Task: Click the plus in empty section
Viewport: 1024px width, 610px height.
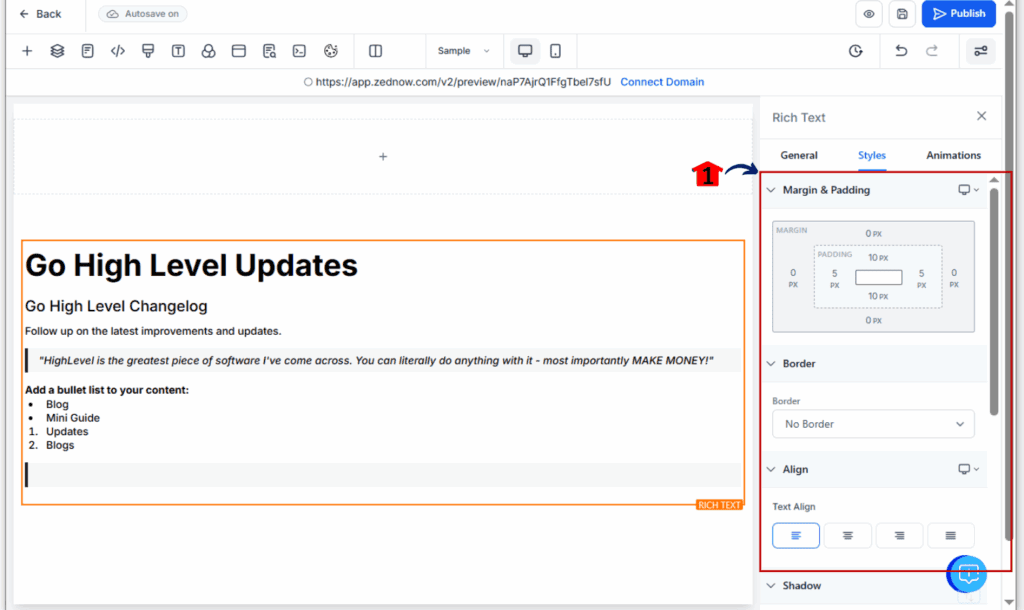Action: [383, 157]
